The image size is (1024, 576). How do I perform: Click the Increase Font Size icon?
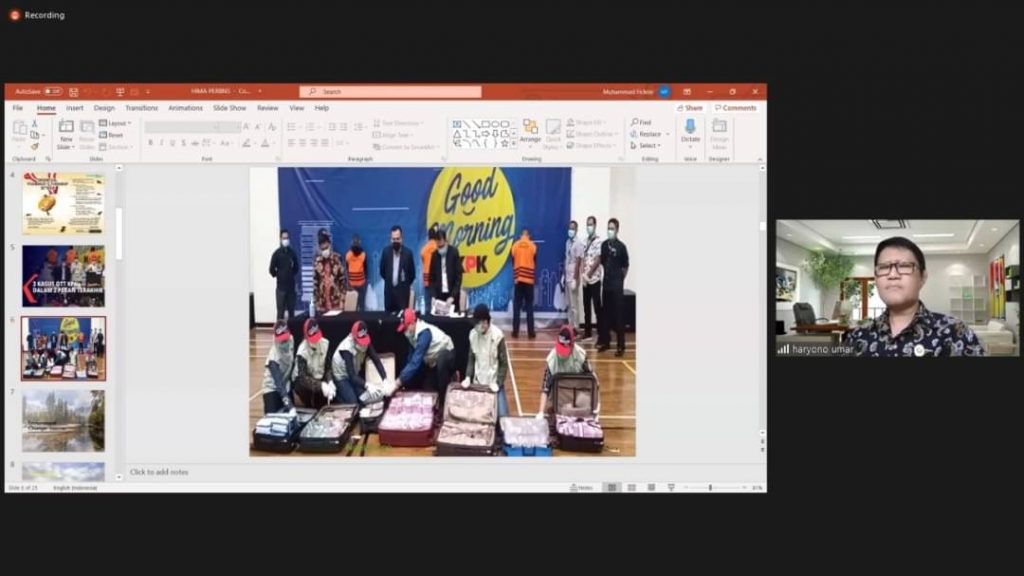pyautogui.click(x=246, y=127)
